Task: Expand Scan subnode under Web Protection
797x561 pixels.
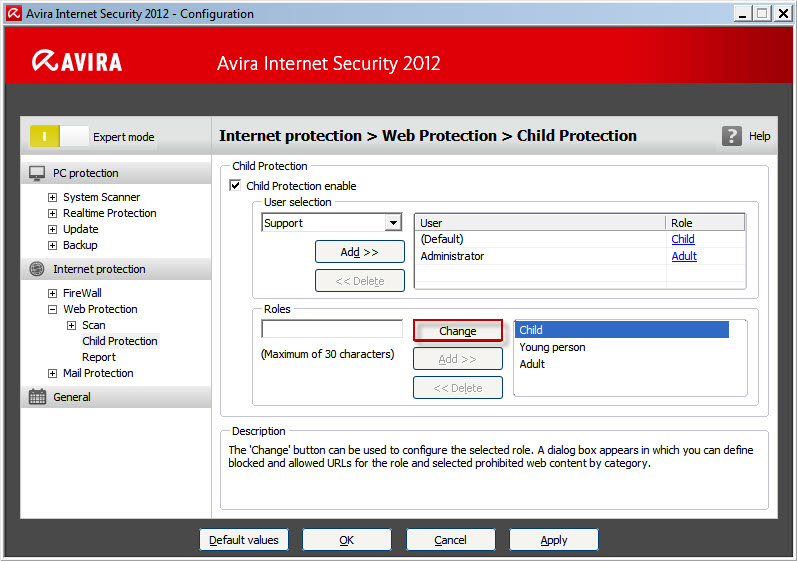Action: (72, 325)
